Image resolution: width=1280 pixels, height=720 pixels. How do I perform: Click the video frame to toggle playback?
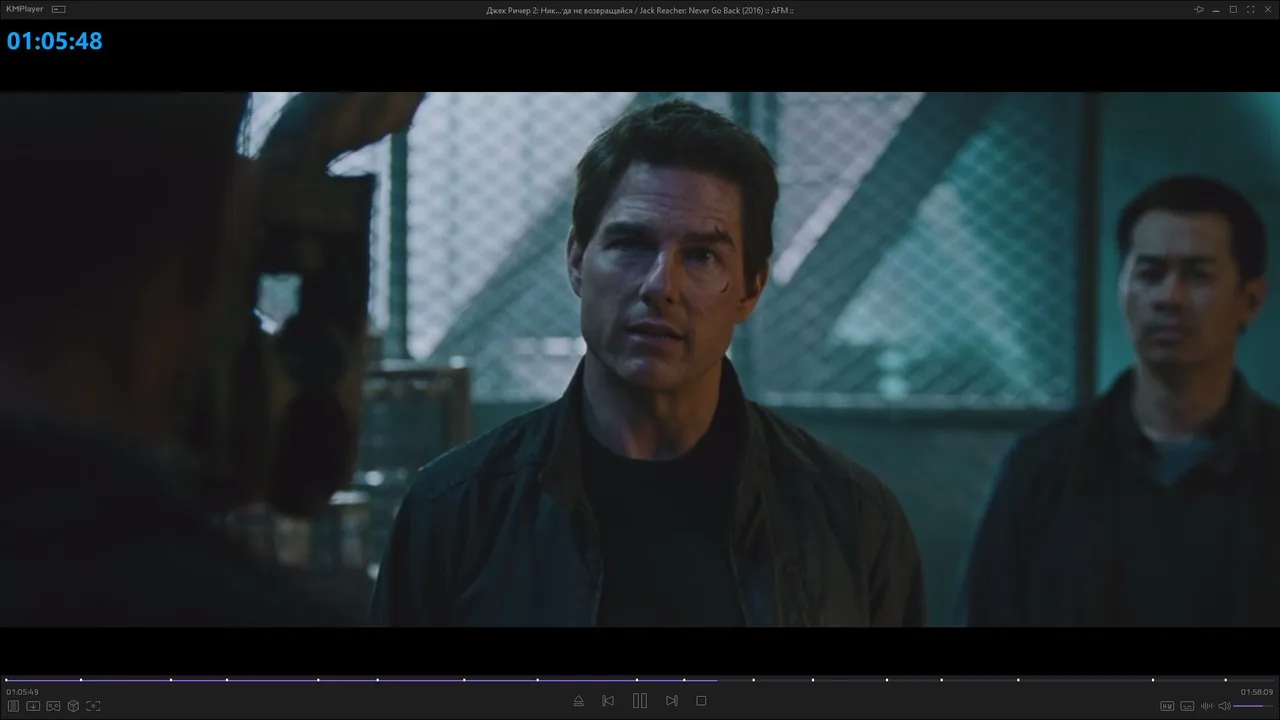pyautogui.click(x=640, y=359)
